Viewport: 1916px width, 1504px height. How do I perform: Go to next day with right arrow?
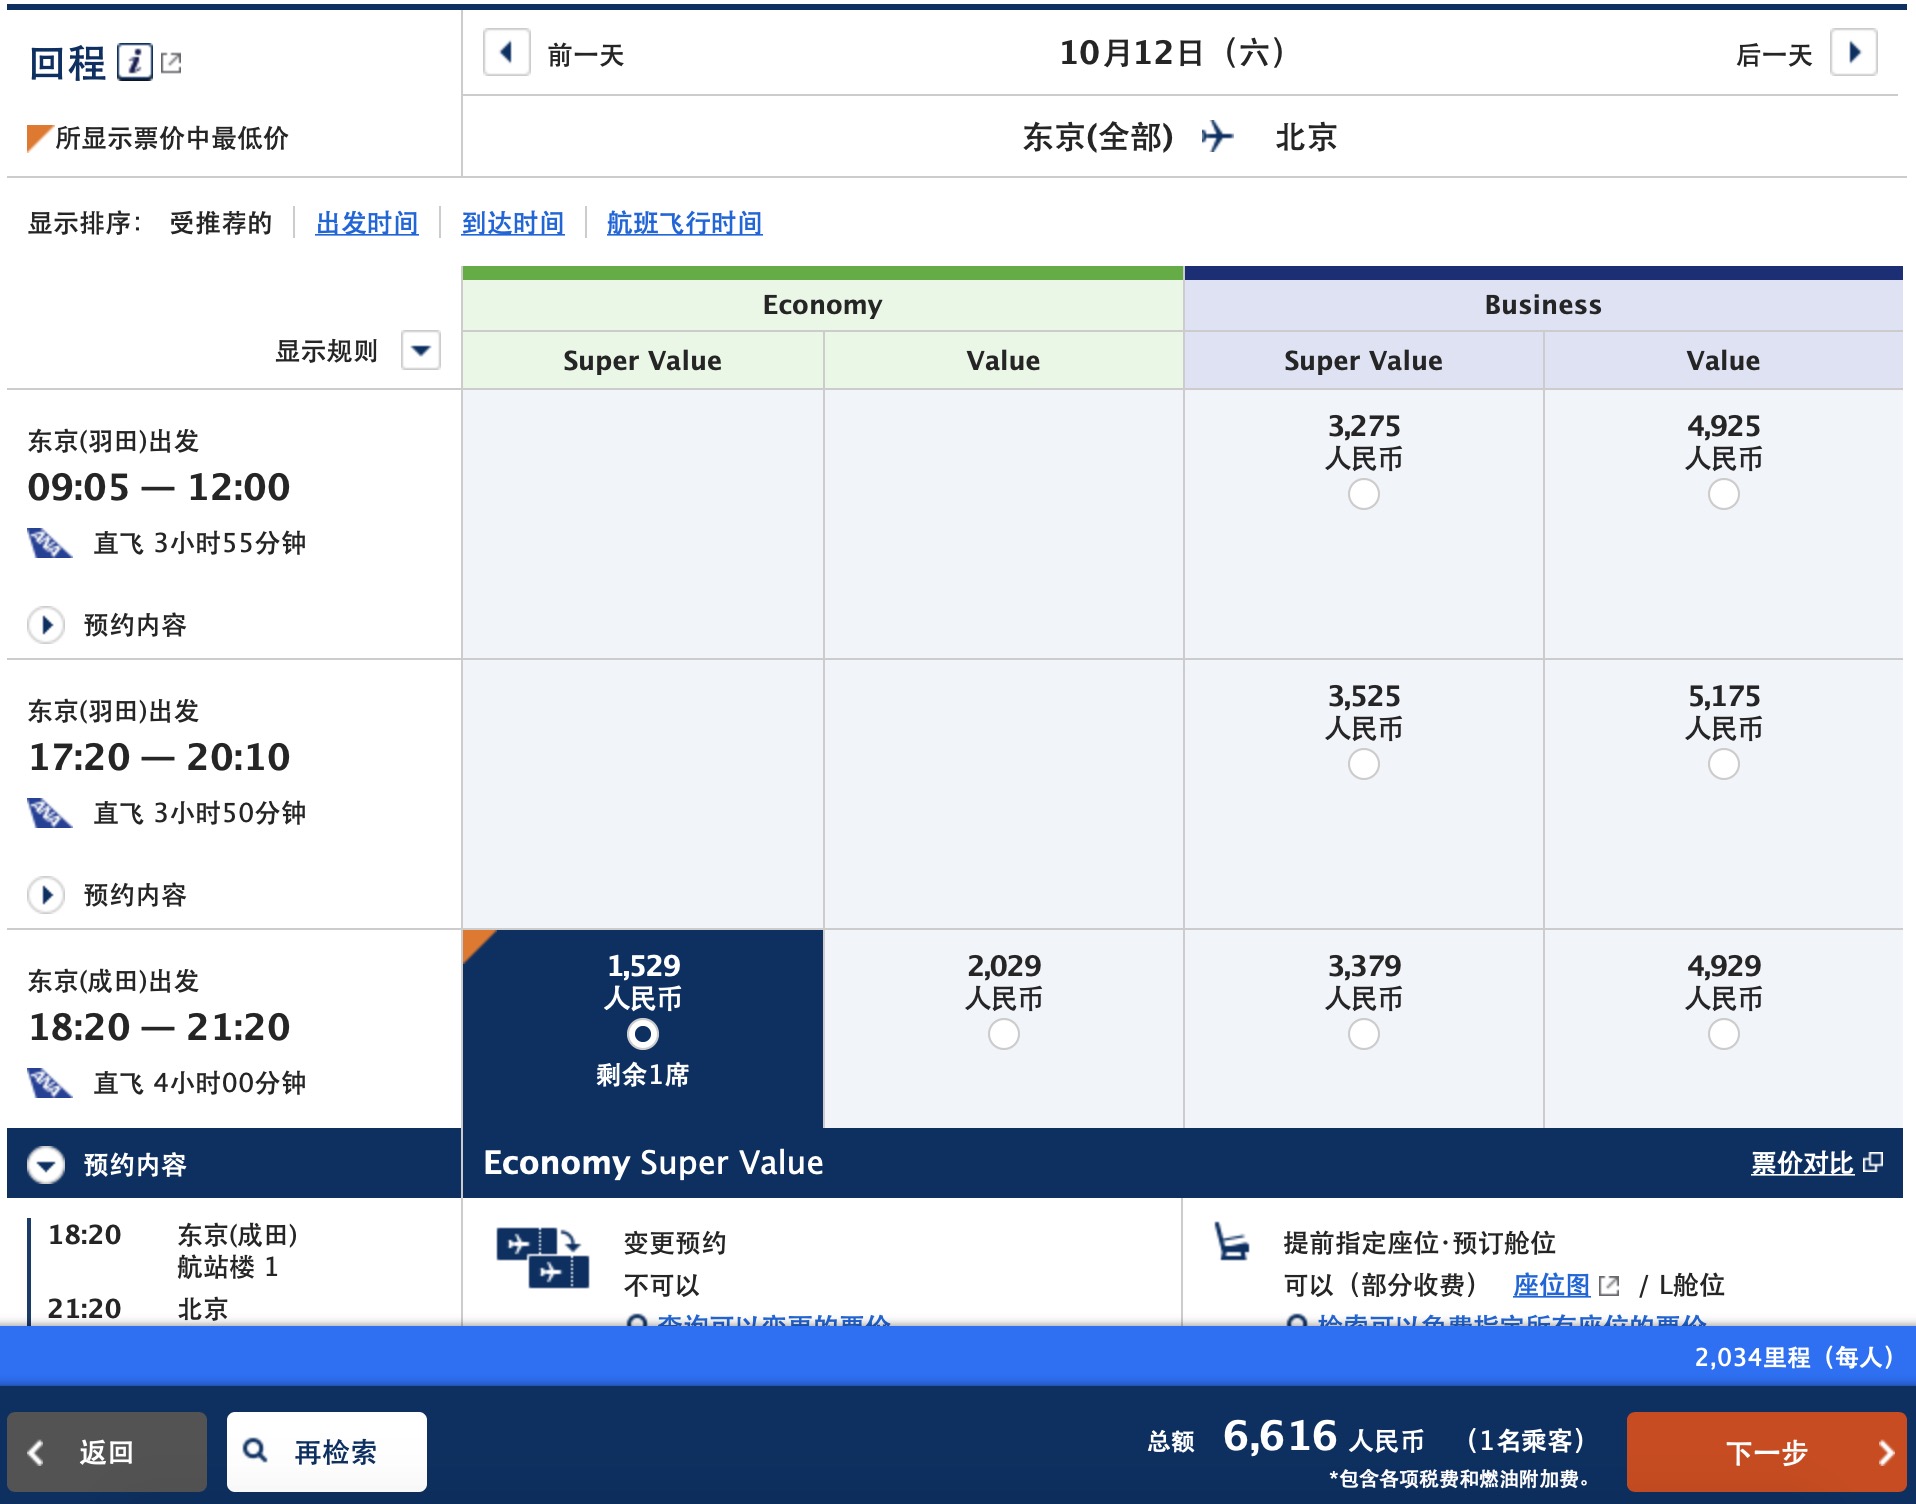coord(1853,52)
